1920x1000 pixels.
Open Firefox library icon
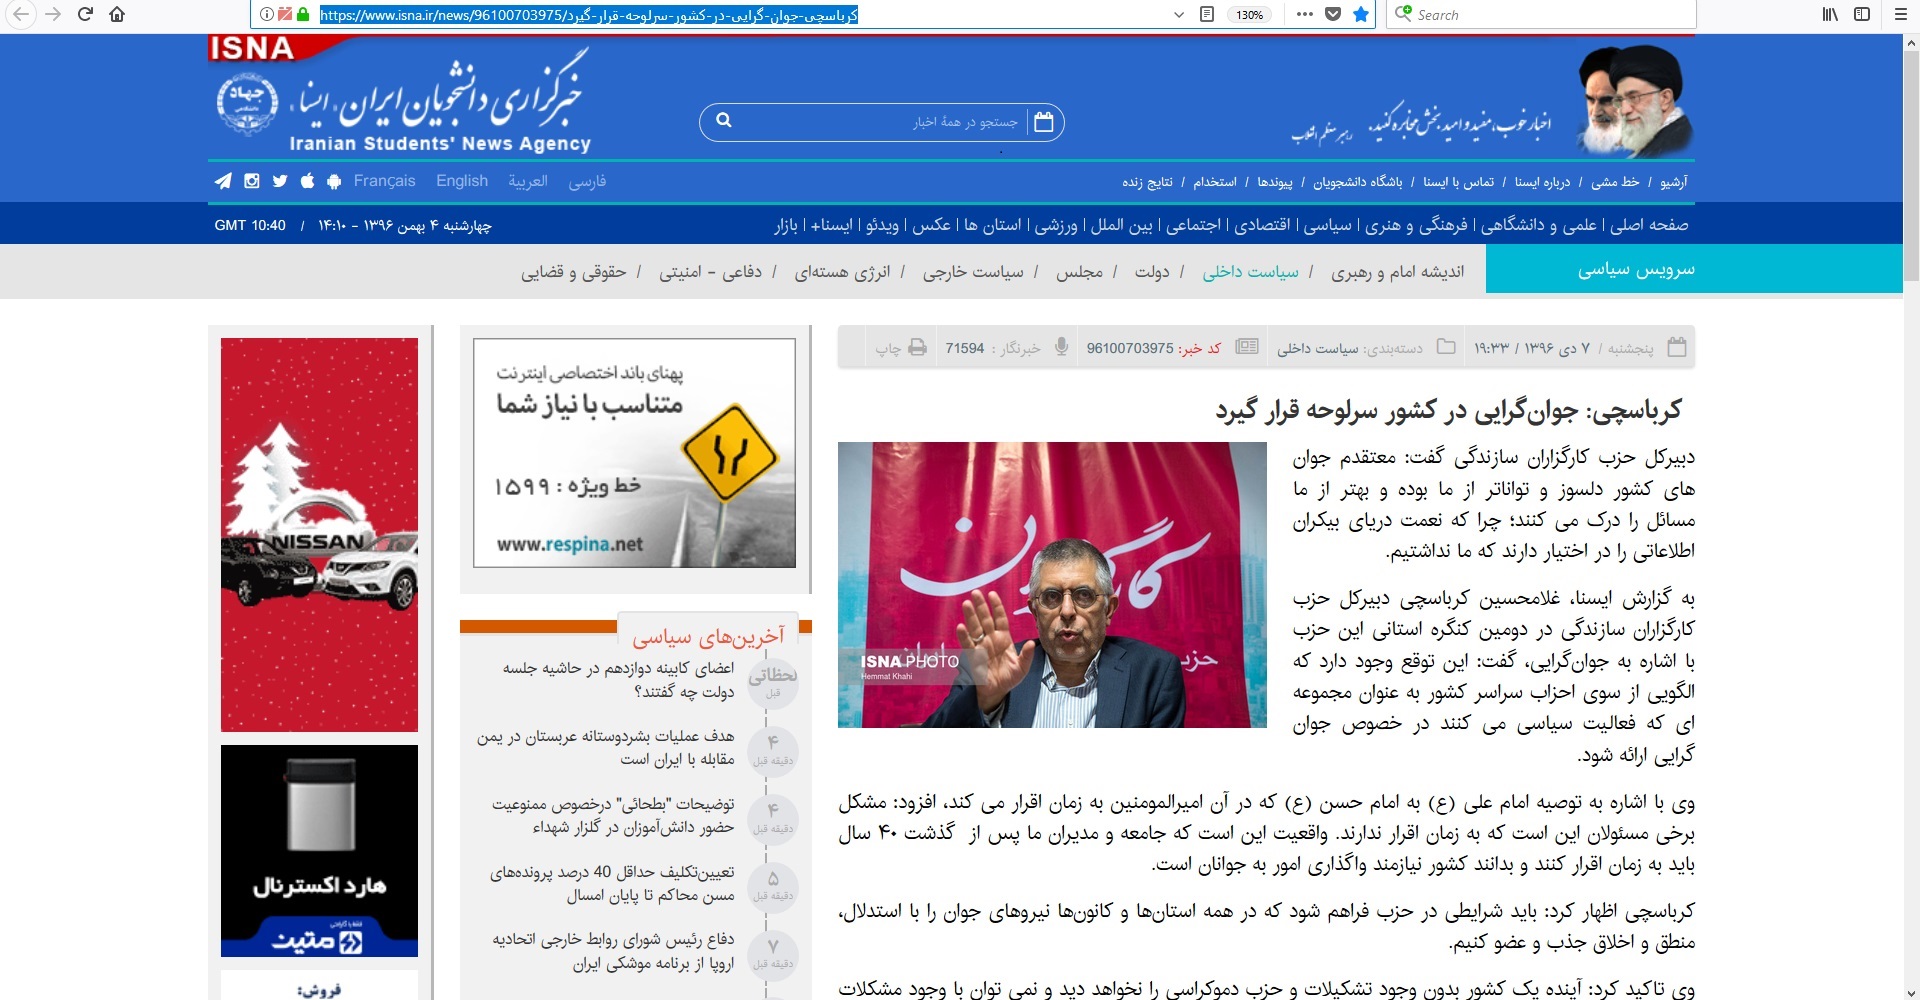[x=1830, y=14]
